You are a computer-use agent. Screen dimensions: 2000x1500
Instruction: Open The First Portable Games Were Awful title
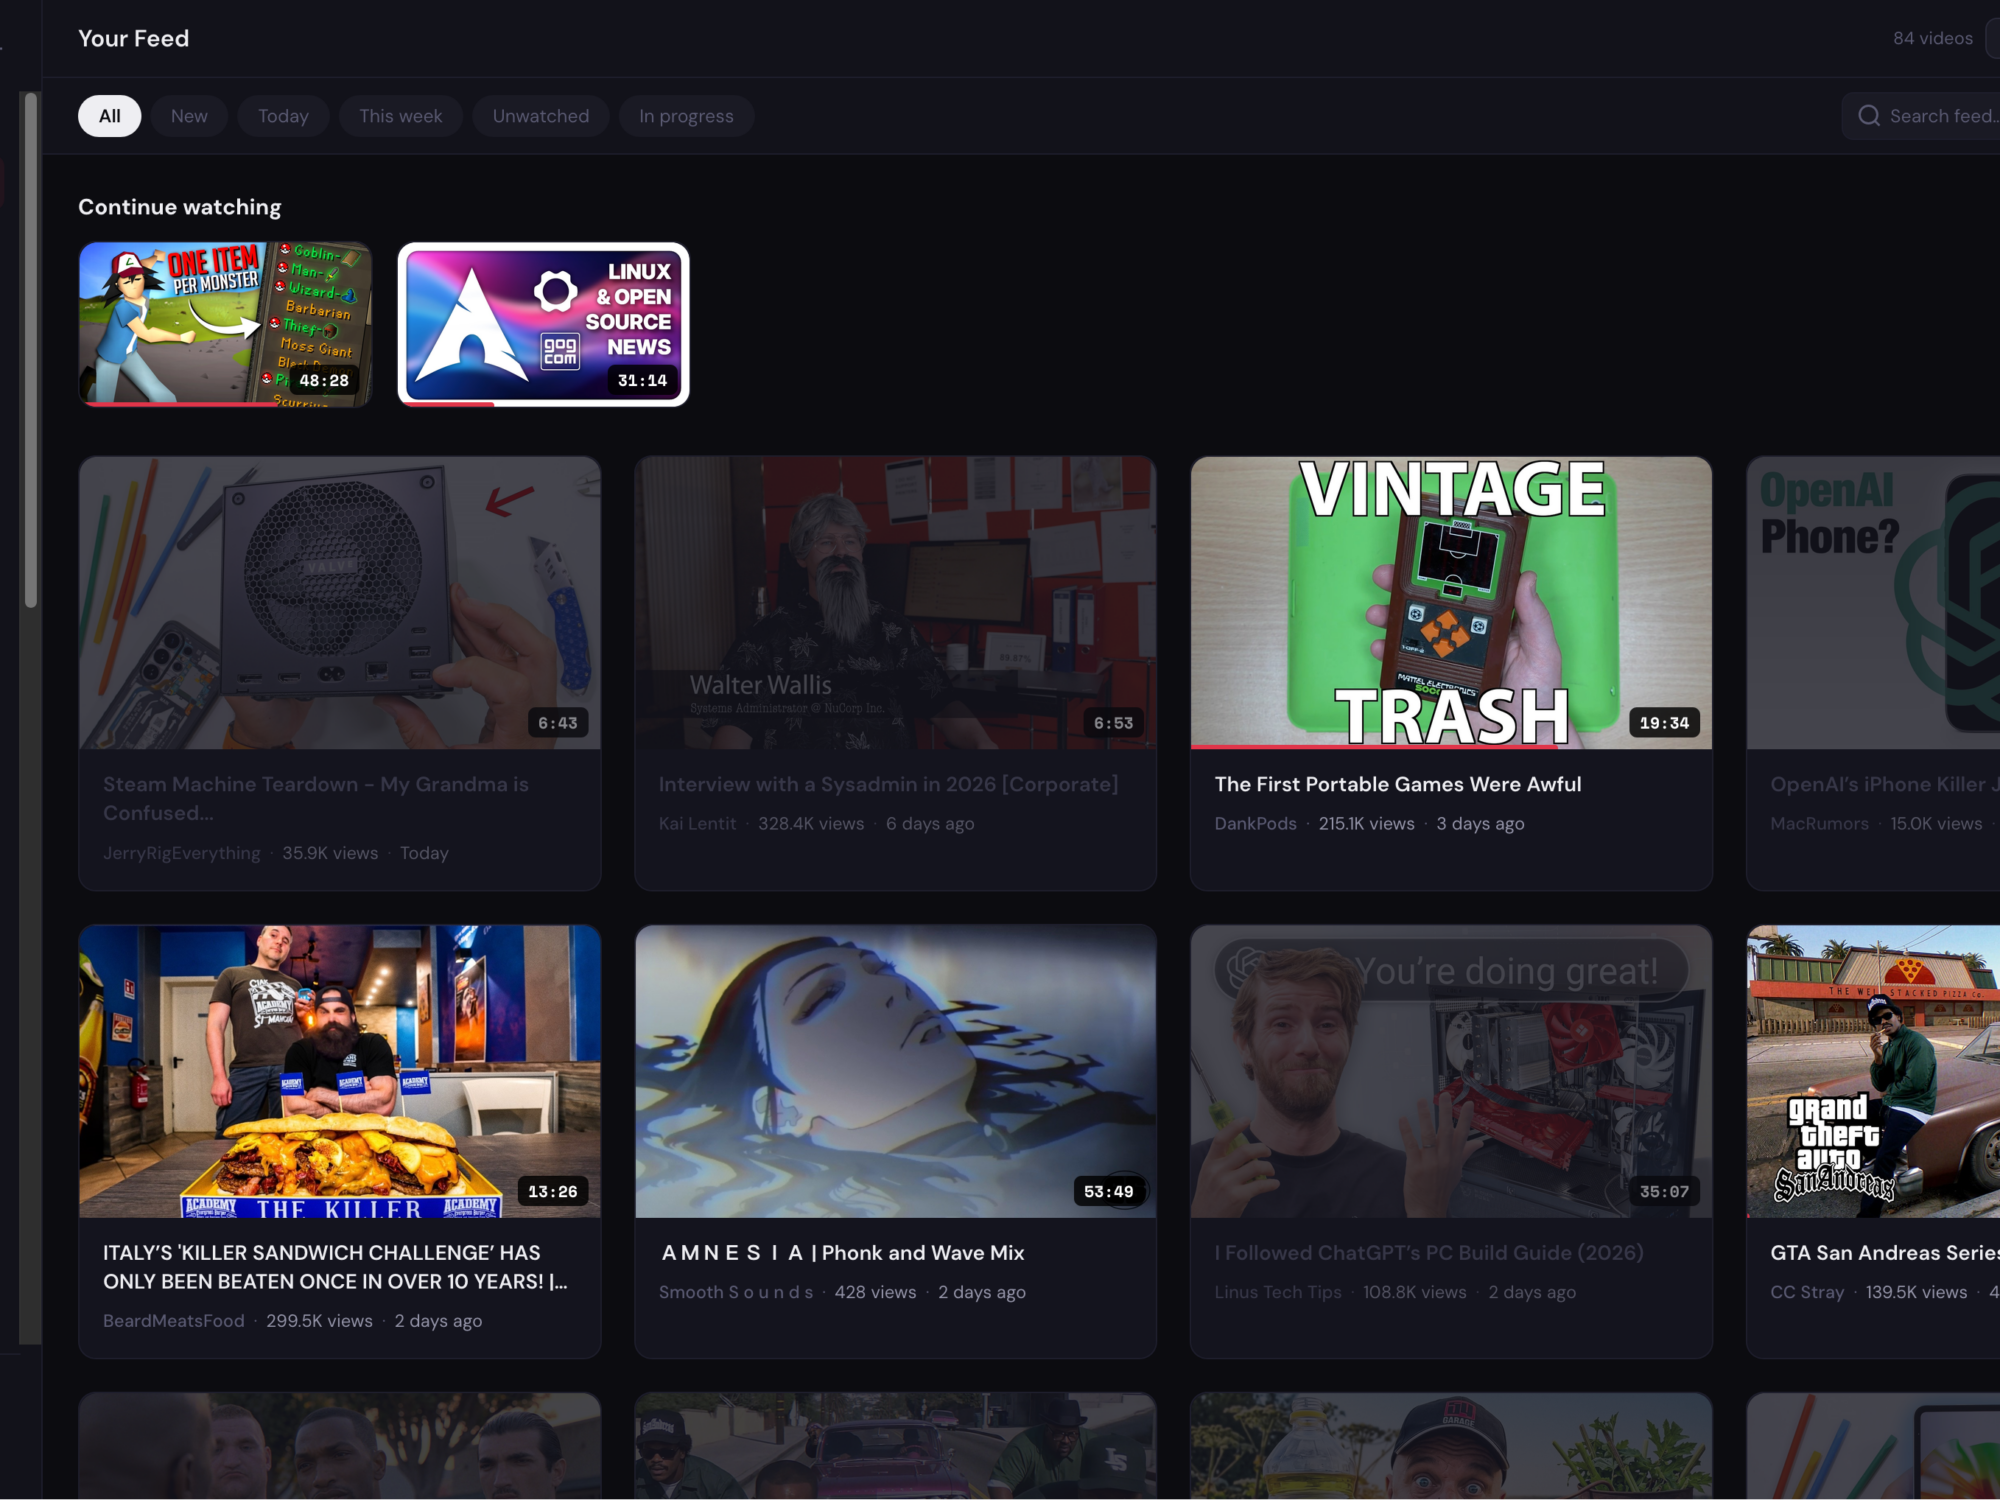point(1398,784)
